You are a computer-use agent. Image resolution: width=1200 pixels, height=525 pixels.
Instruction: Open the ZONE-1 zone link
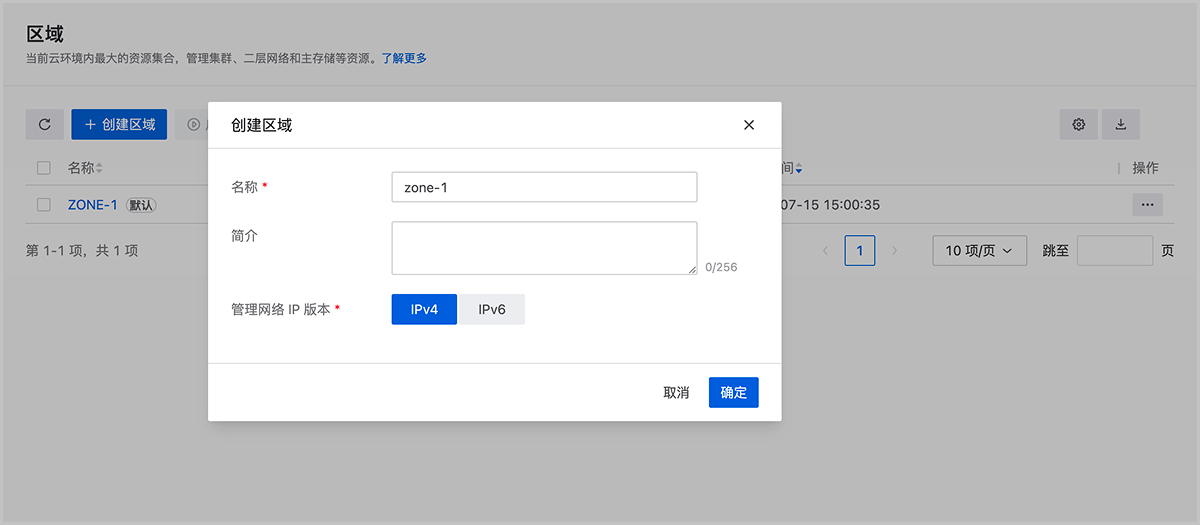coord(93,205)
